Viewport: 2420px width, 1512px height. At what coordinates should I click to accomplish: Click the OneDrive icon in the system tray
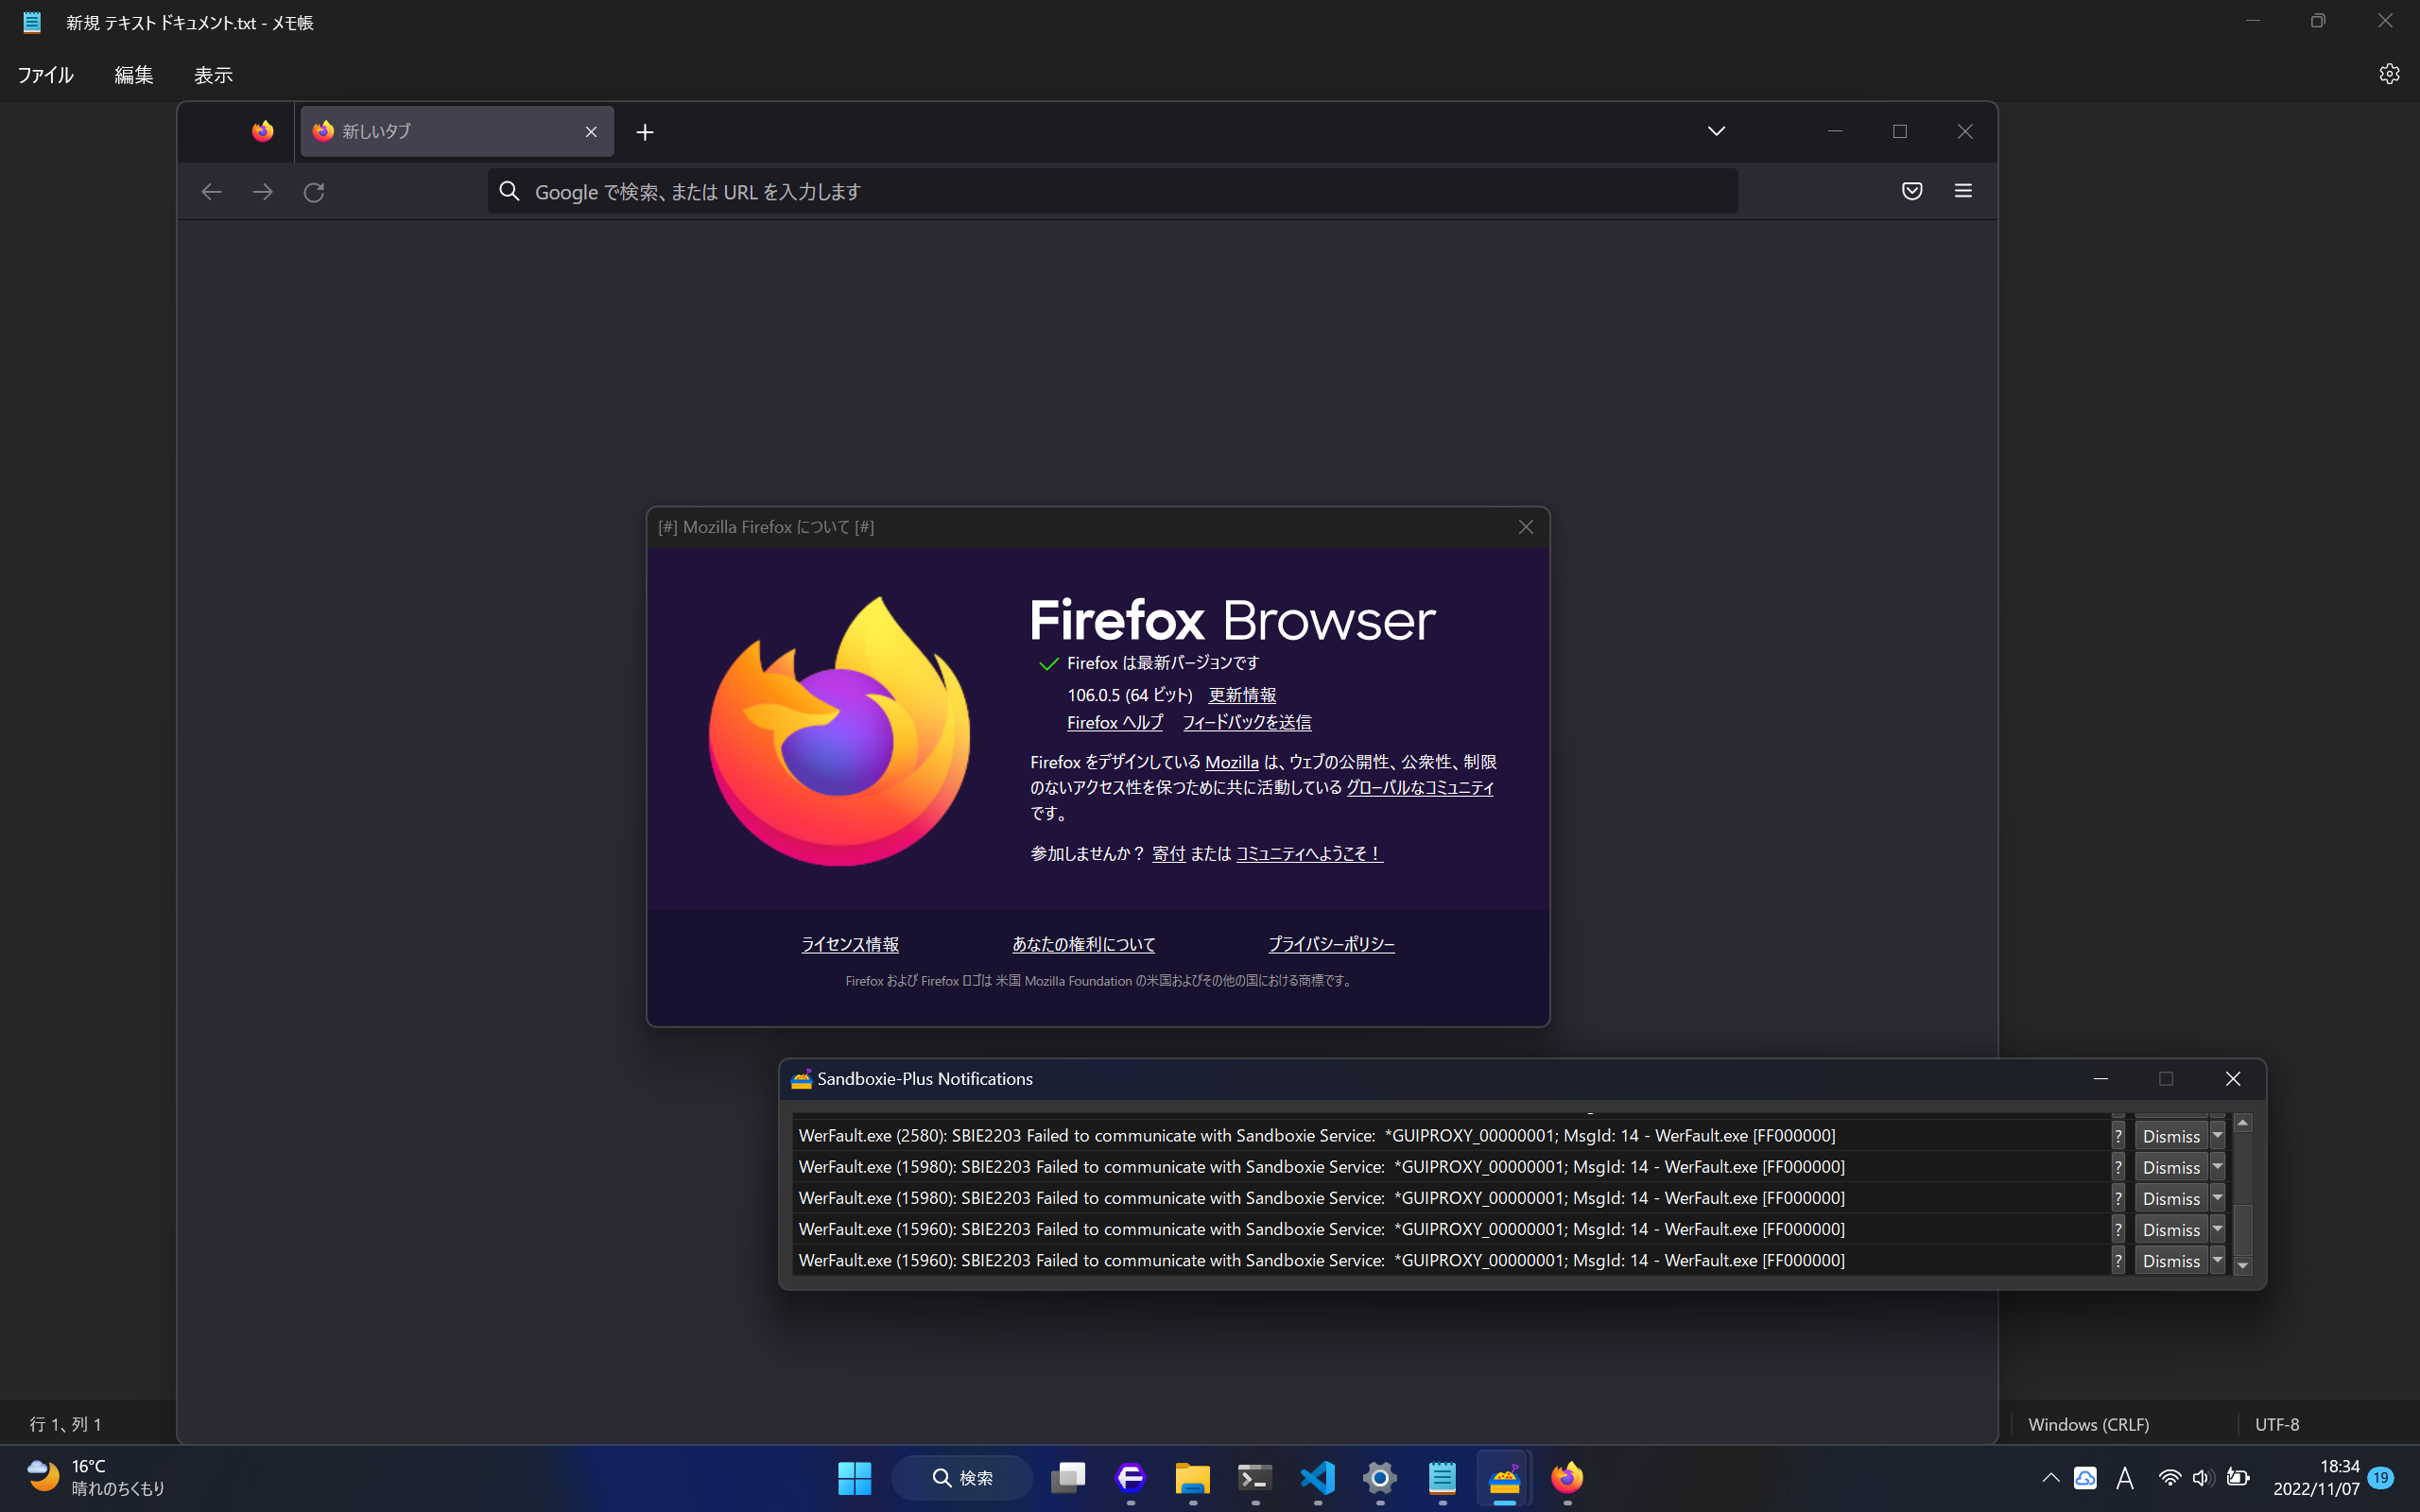point(2085,1478)
